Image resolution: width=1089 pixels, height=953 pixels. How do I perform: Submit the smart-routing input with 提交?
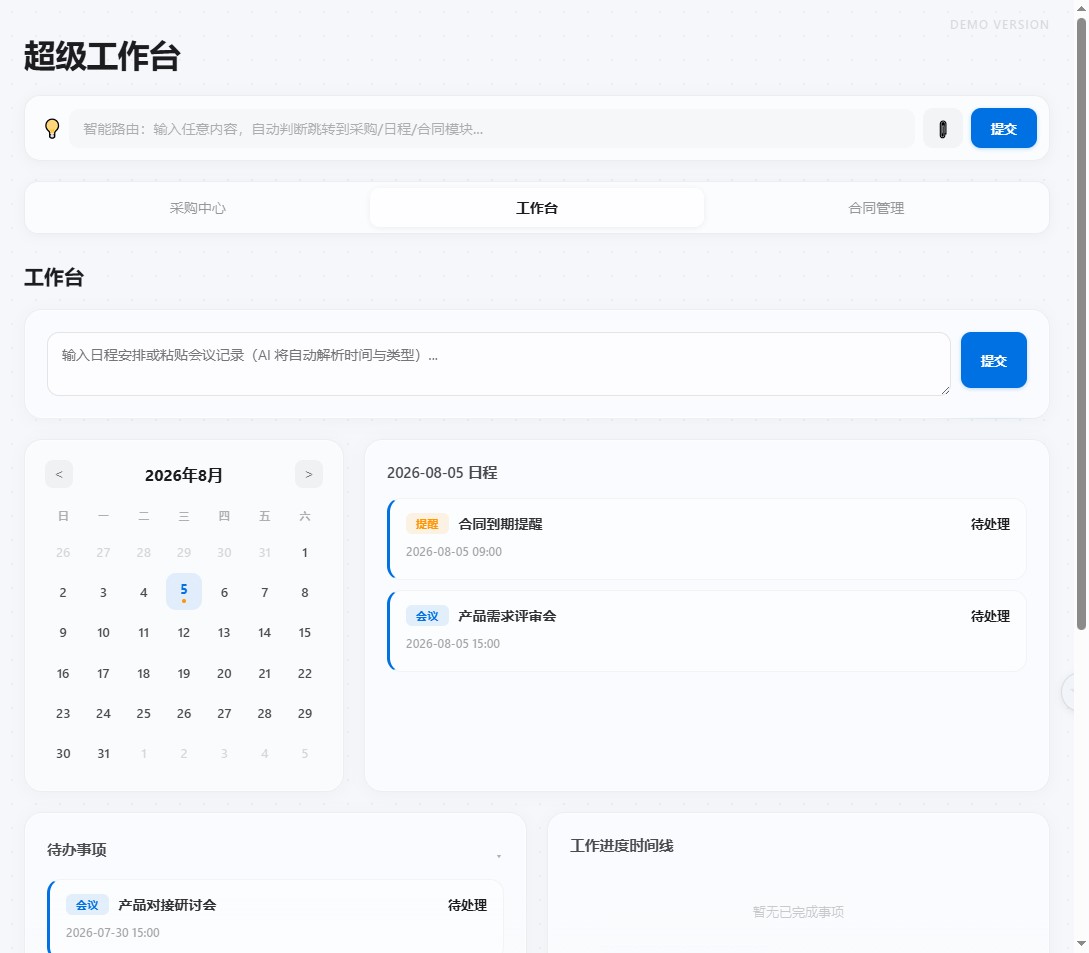pyautogui.click(x=1004, y=129)
